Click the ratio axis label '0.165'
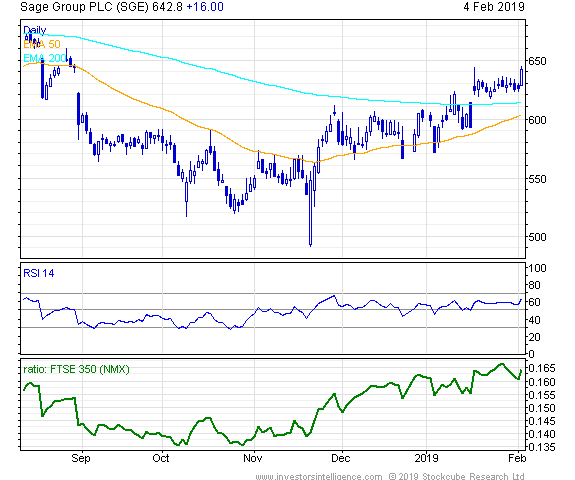This screenshot has height=480, width=575. click(542, 368)
